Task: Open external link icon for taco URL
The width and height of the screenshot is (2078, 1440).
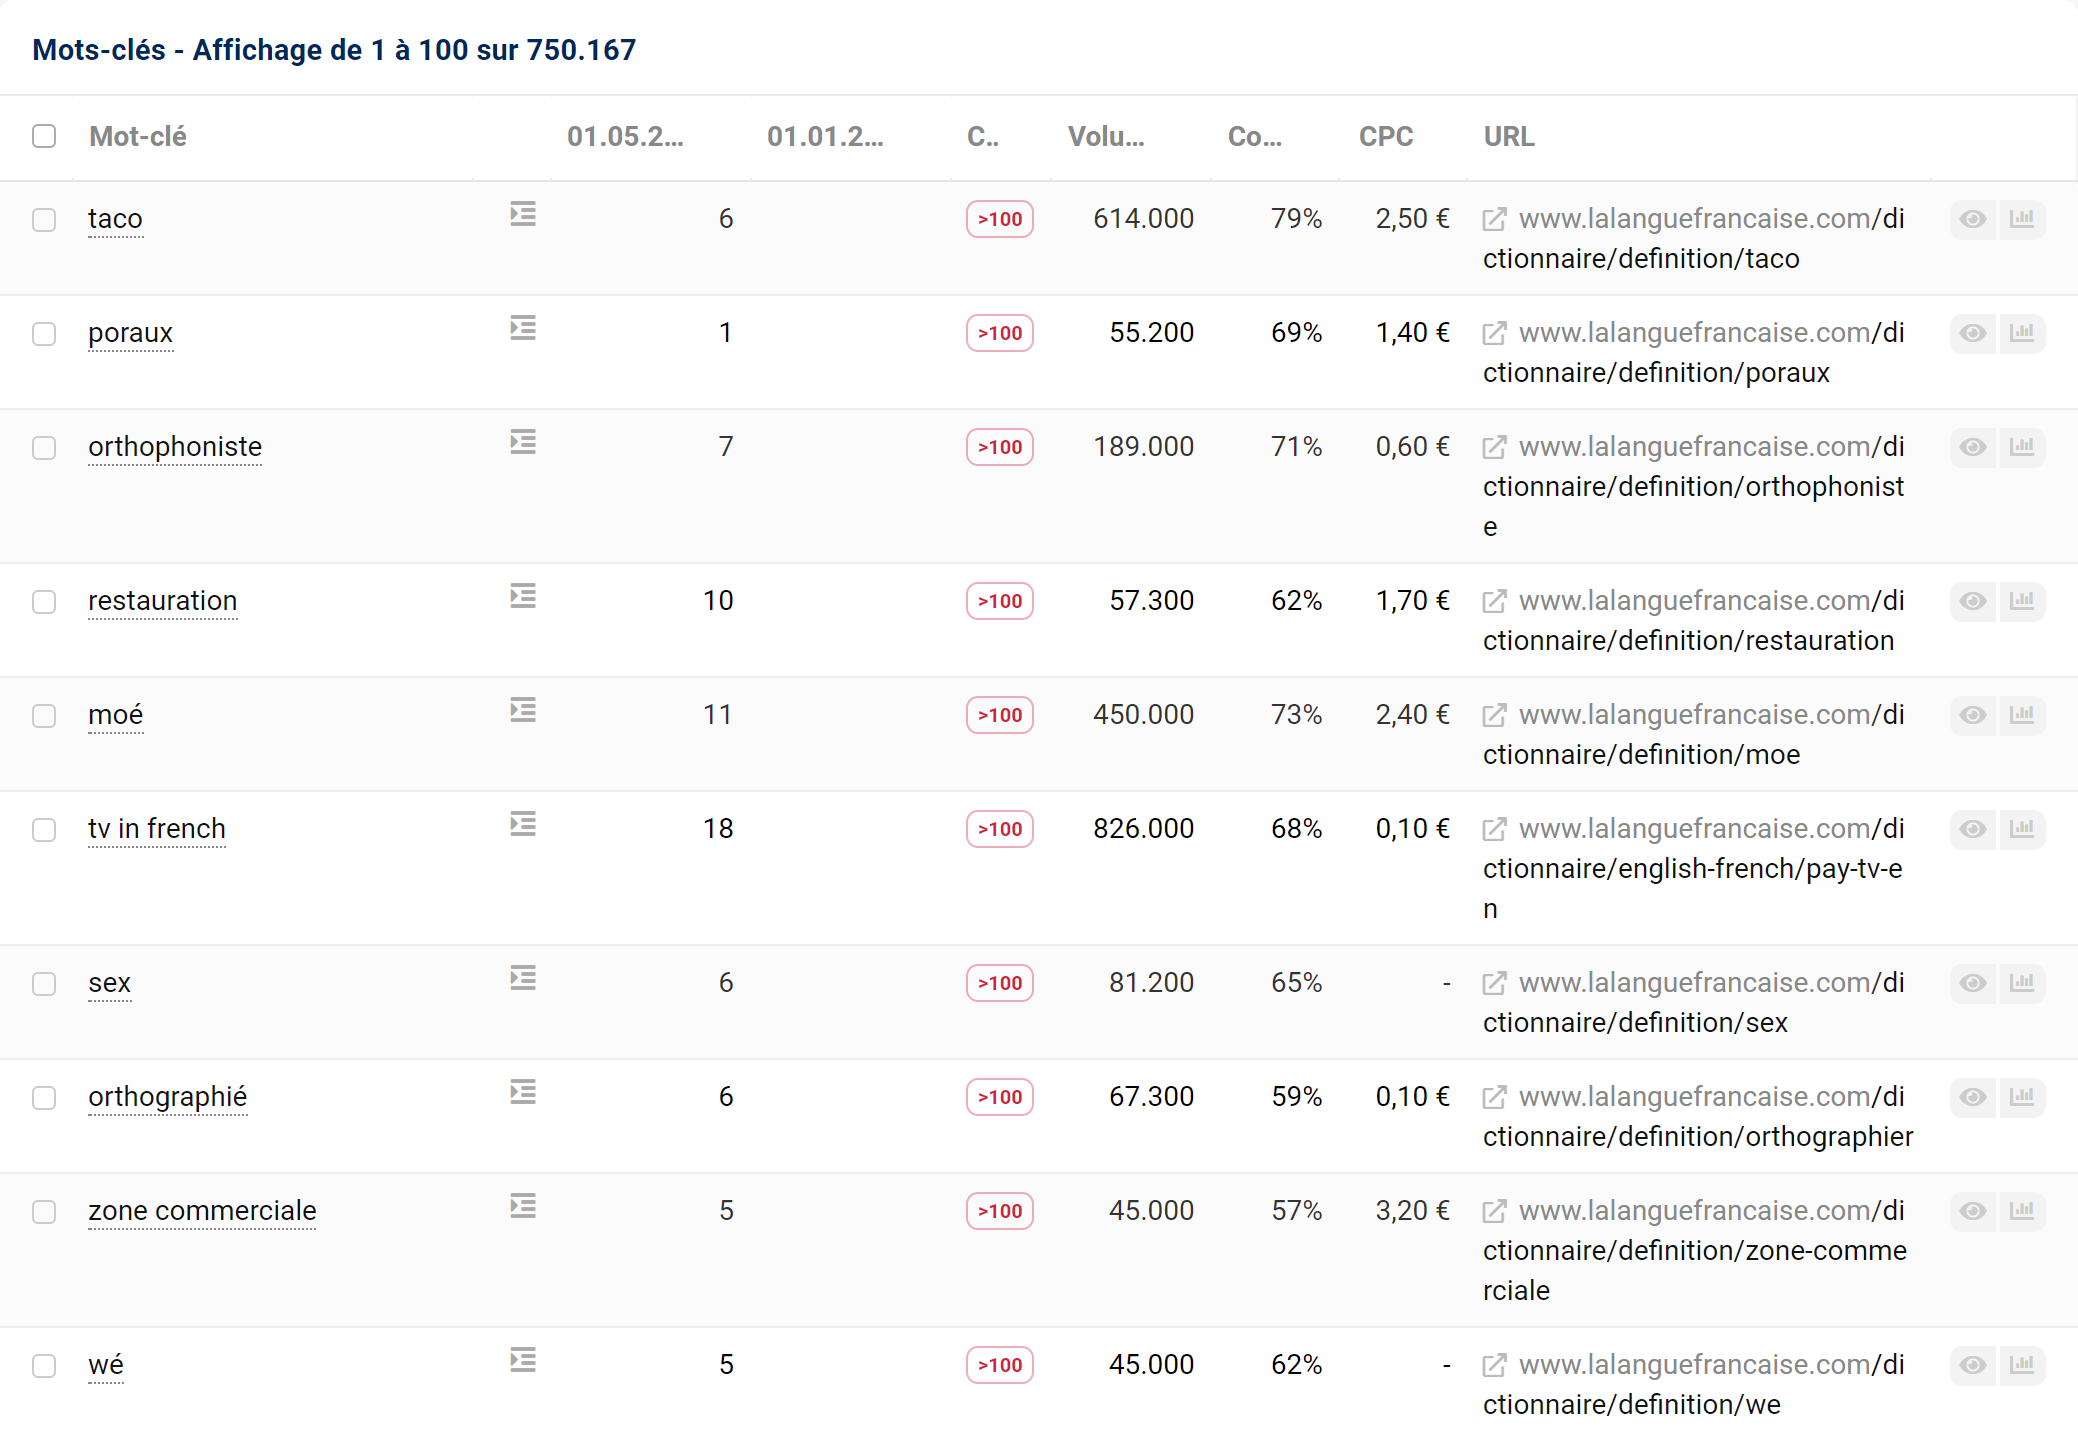Action: point(1494,220)
